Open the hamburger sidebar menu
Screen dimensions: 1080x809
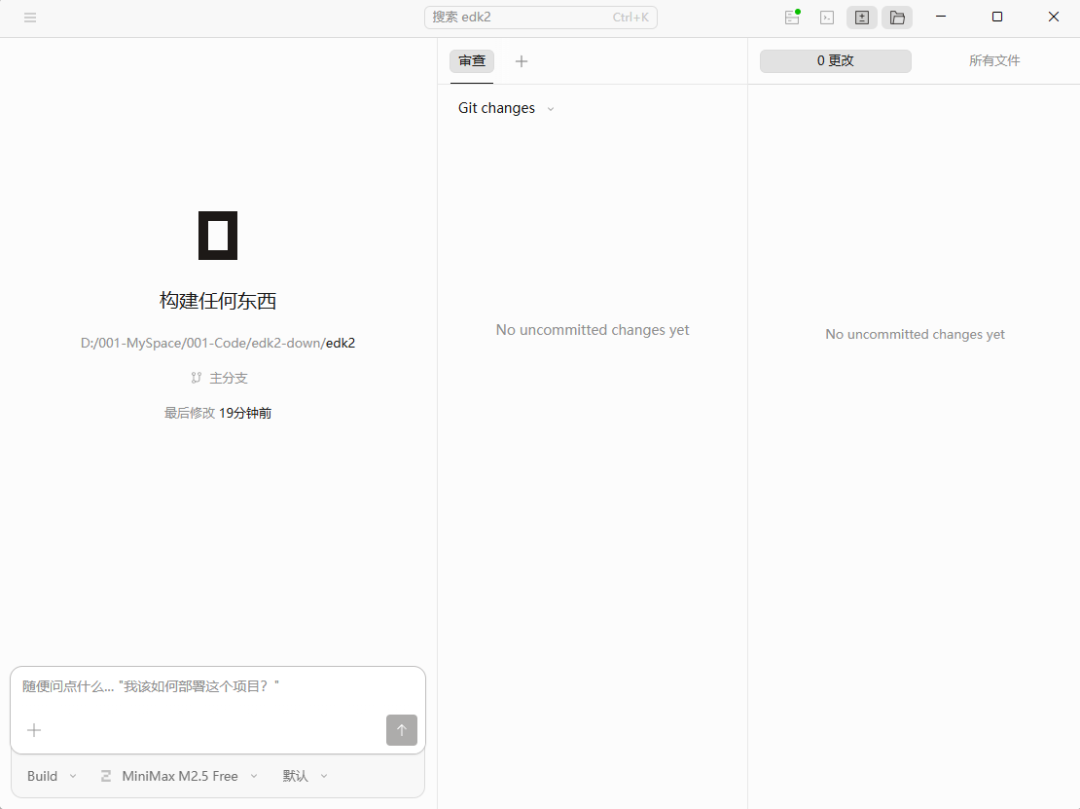30,17
